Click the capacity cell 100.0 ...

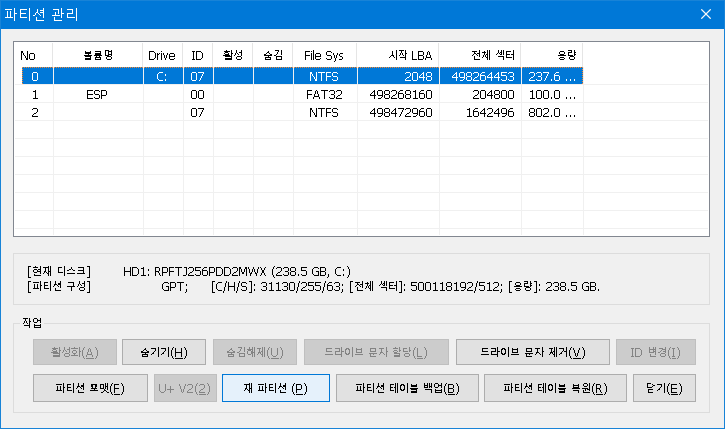point(552,94)
